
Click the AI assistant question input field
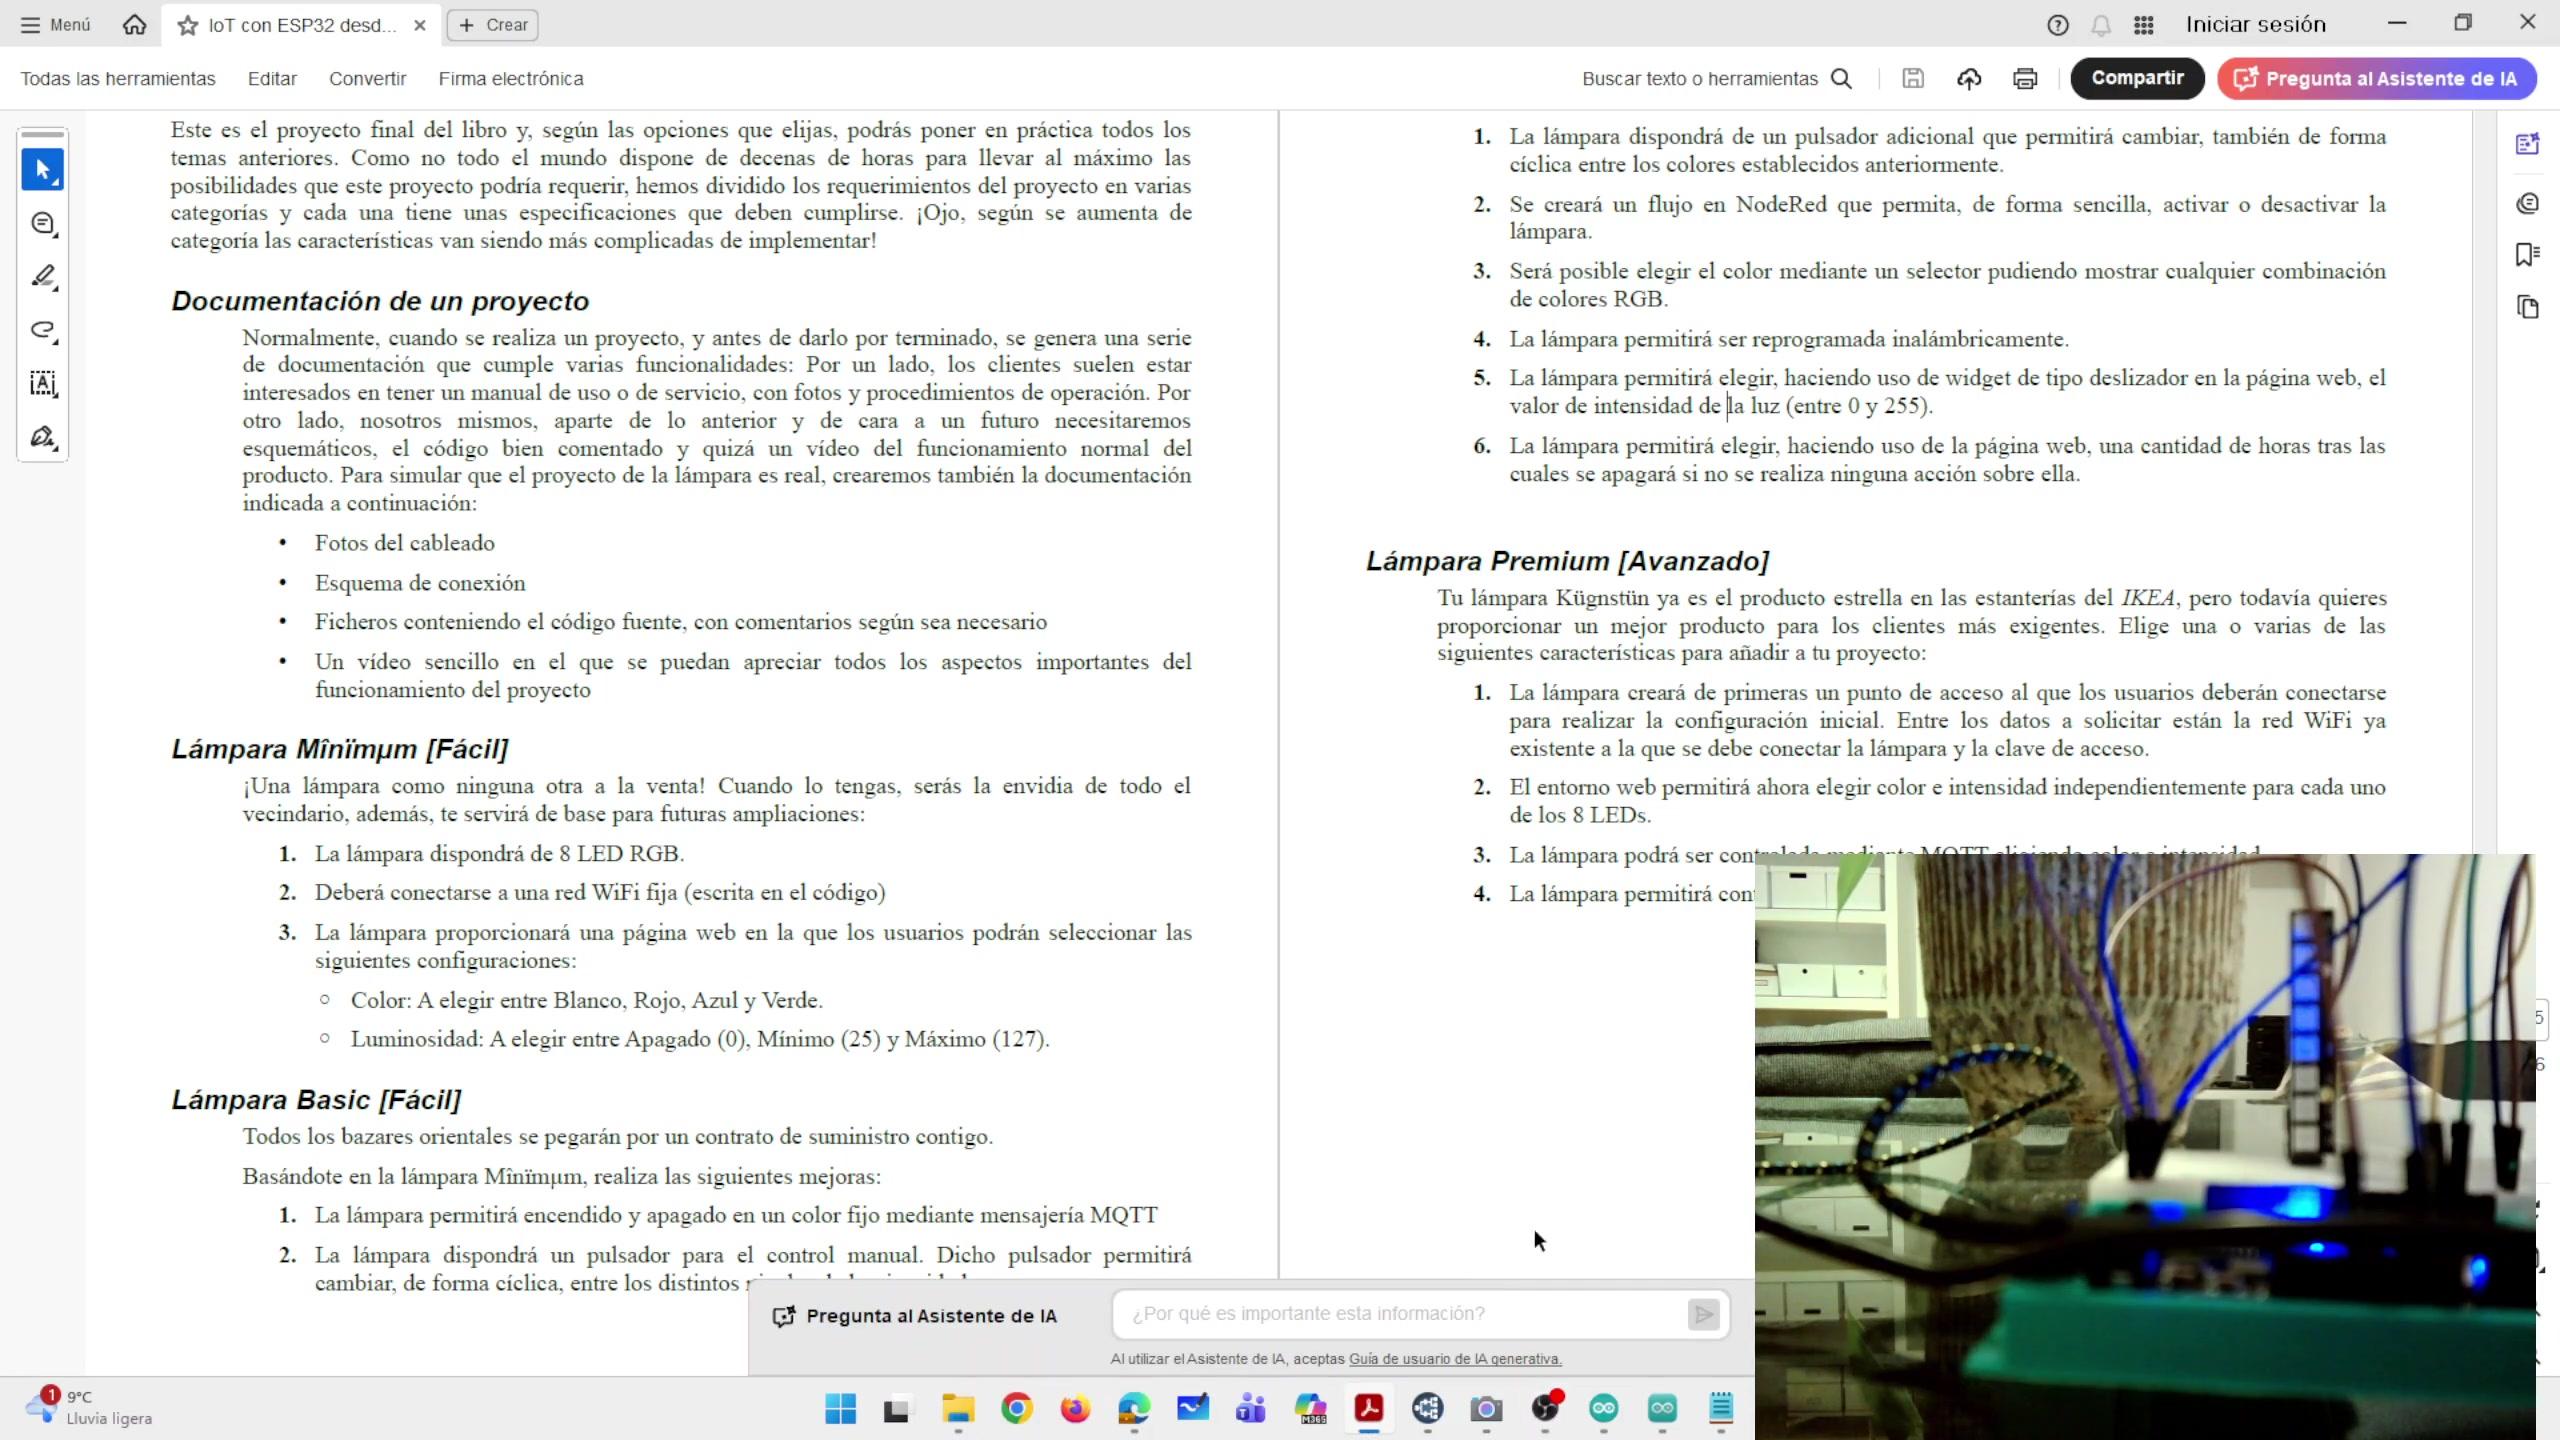click(x=1400, y=1314)
